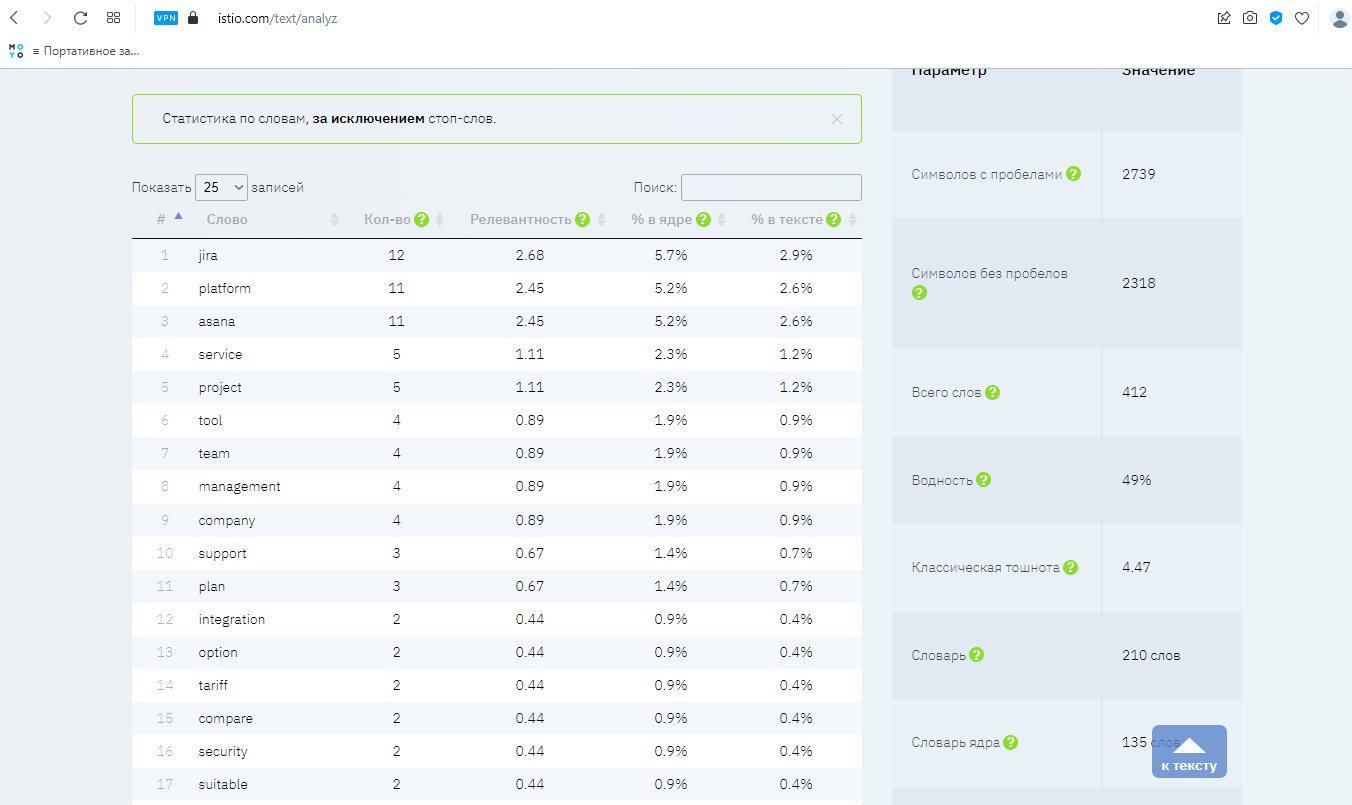
Task: Click the 49% Водность value
Action: pyautogui.click(x=1137, y=480)
